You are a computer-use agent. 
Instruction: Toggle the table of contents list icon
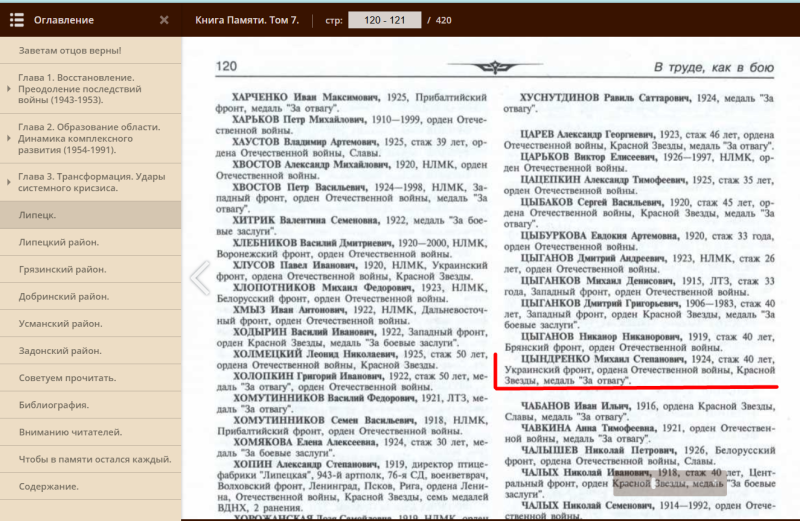click(x=16, y=20)
